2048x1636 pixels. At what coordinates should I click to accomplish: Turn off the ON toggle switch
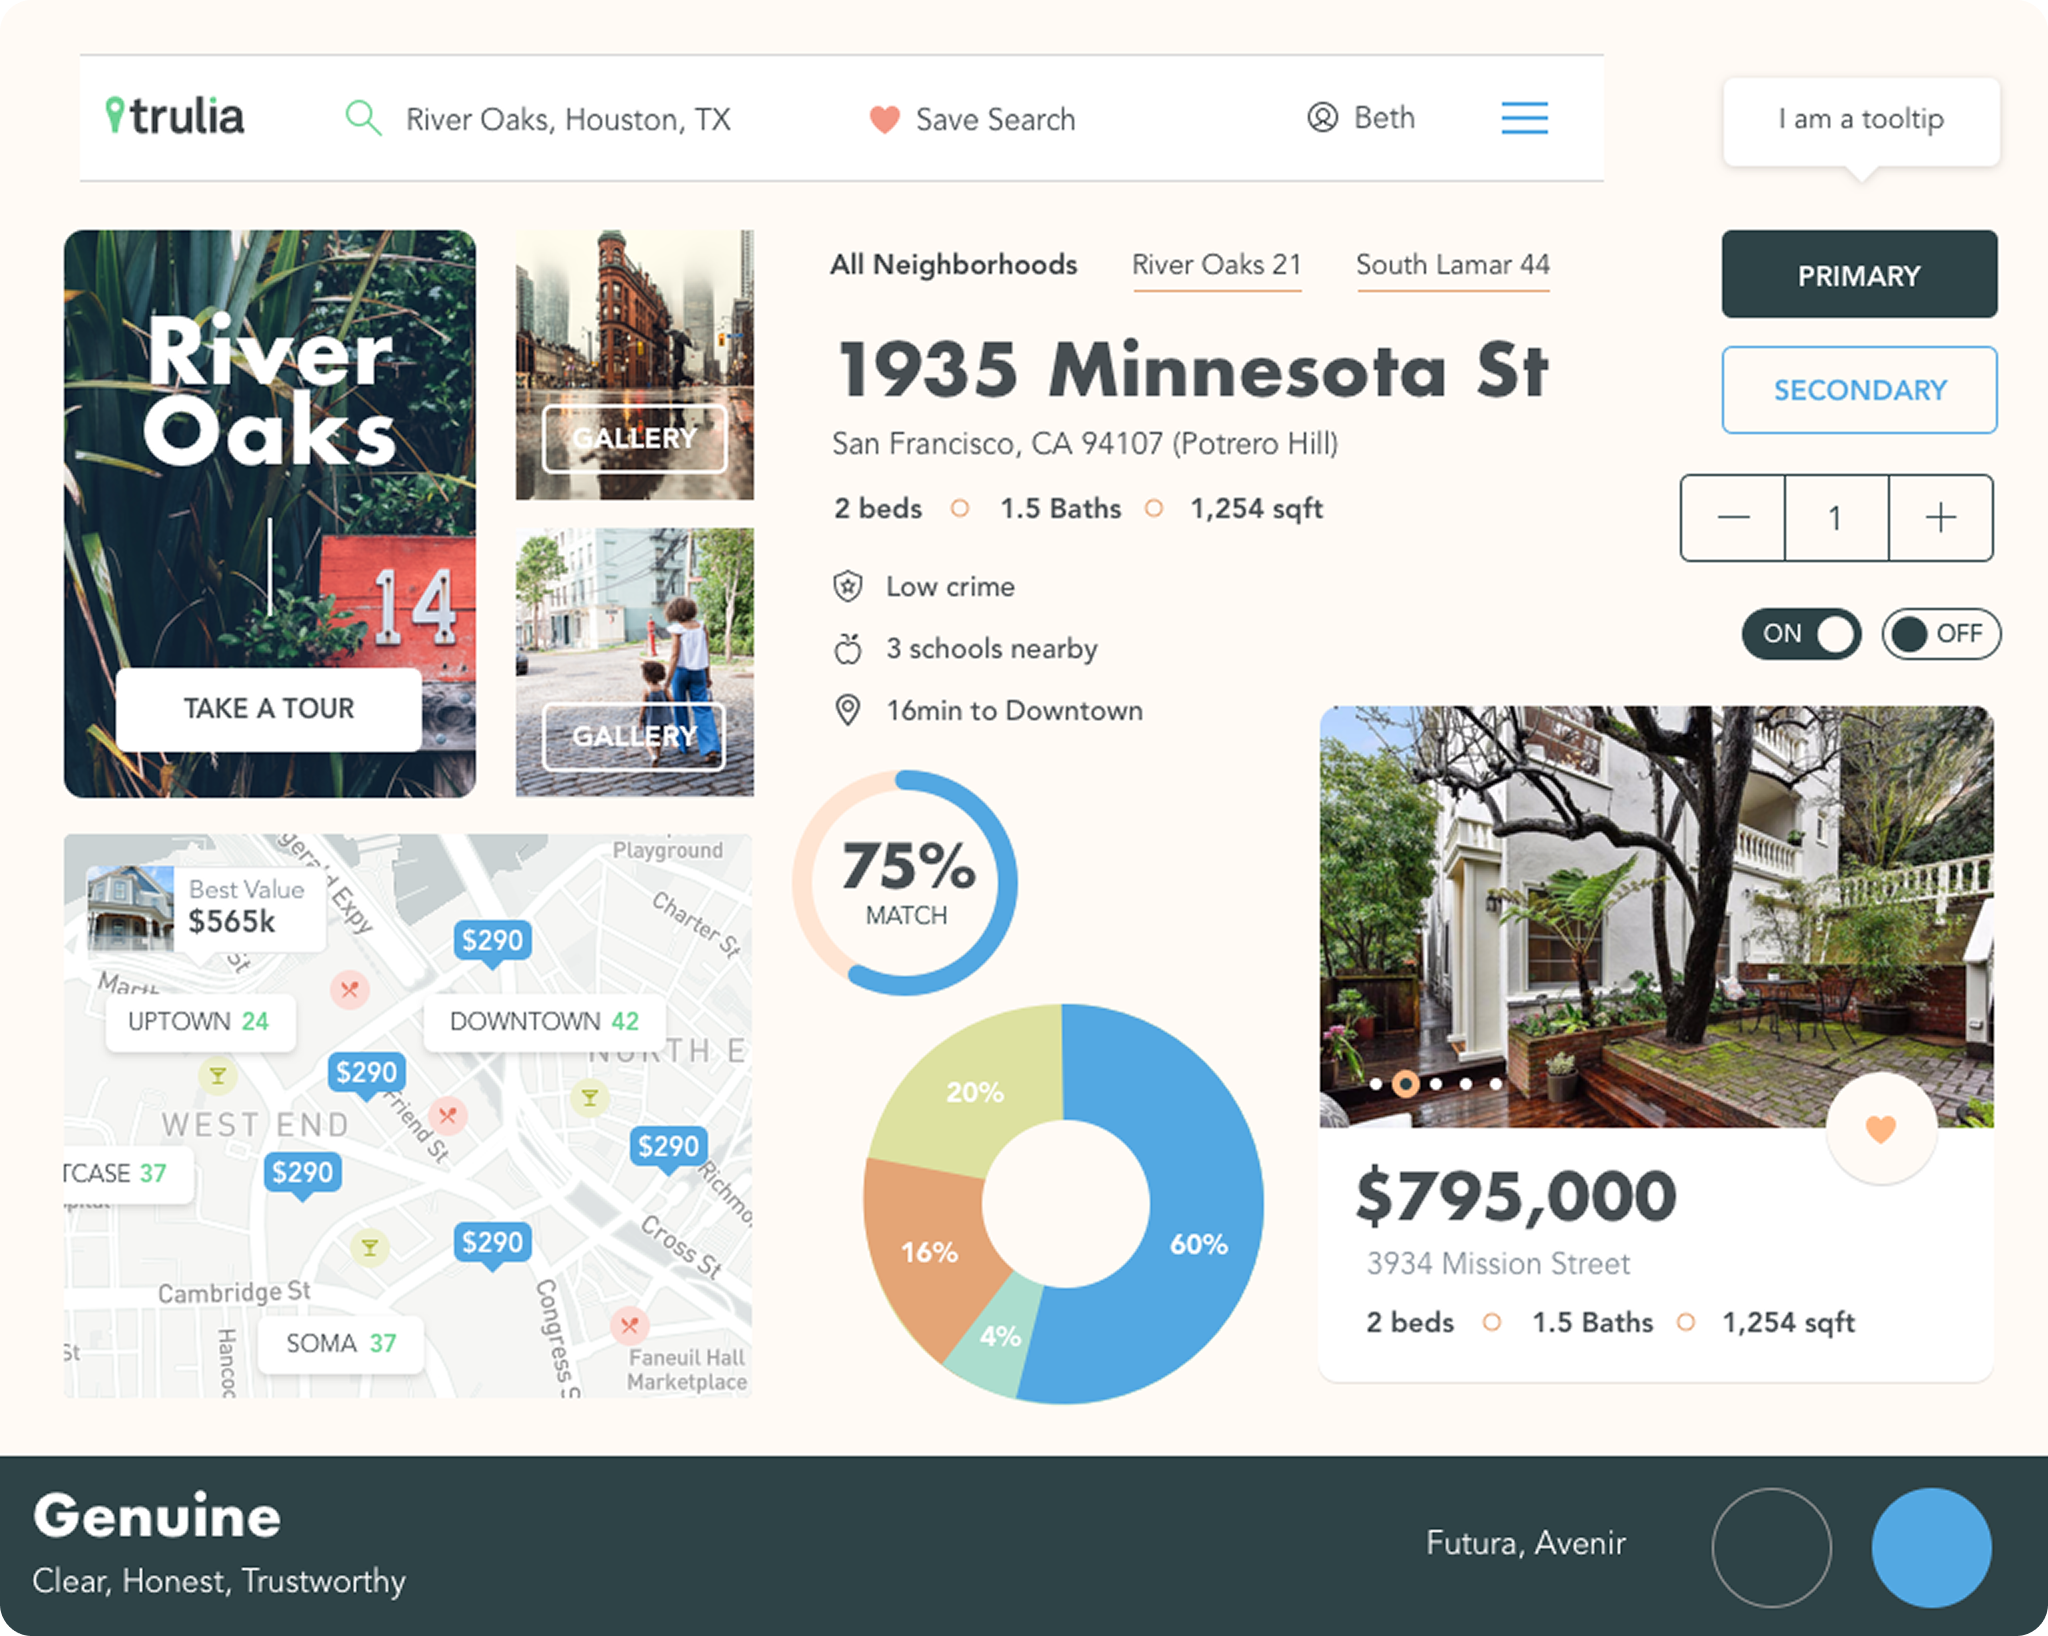pyautogui.click(x=1801, y=634)
